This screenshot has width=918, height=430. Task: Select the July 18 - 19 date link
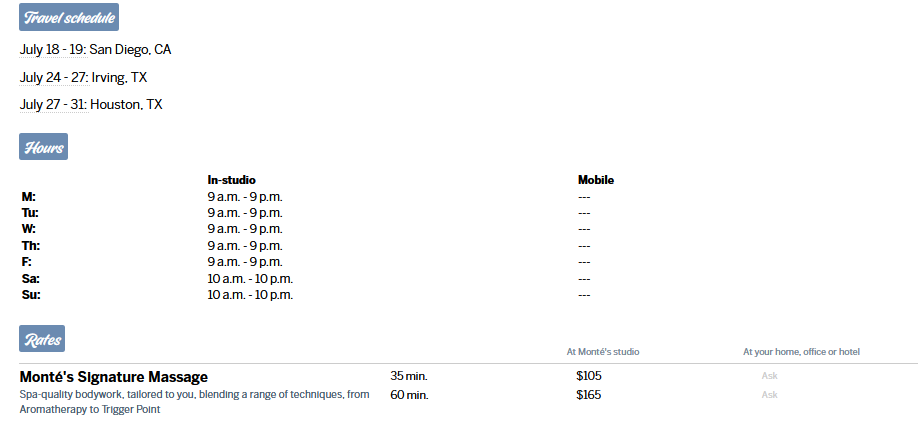53,50
